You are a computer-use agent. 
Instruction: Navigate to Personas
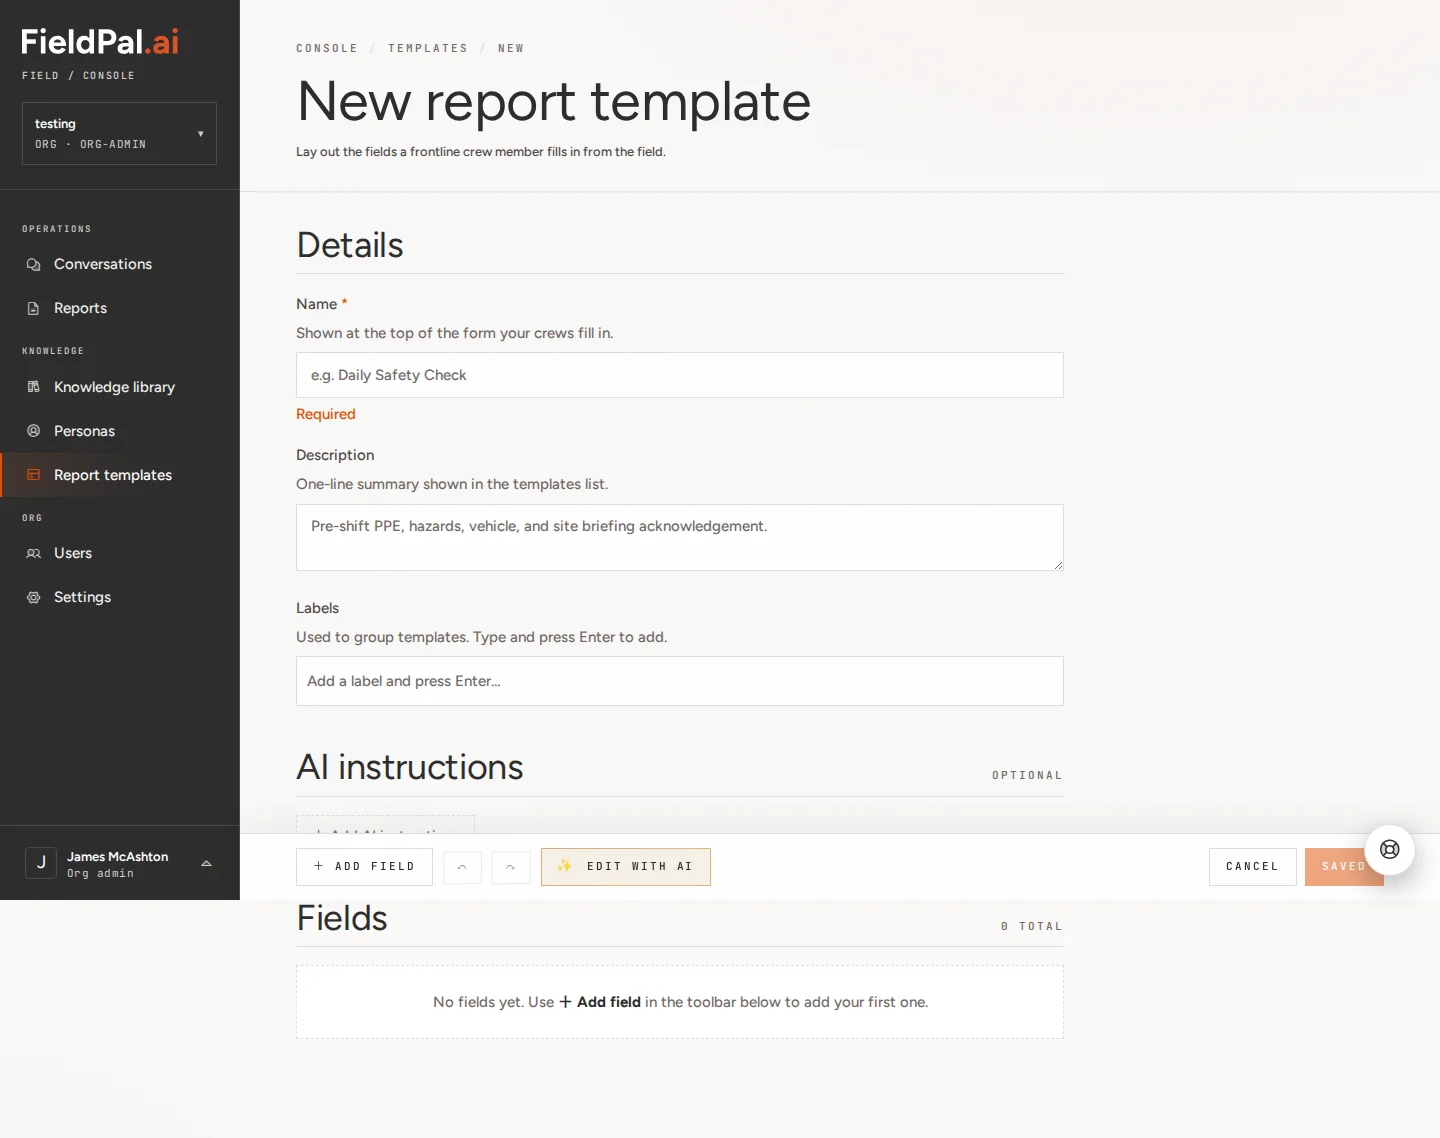(120, 431)
